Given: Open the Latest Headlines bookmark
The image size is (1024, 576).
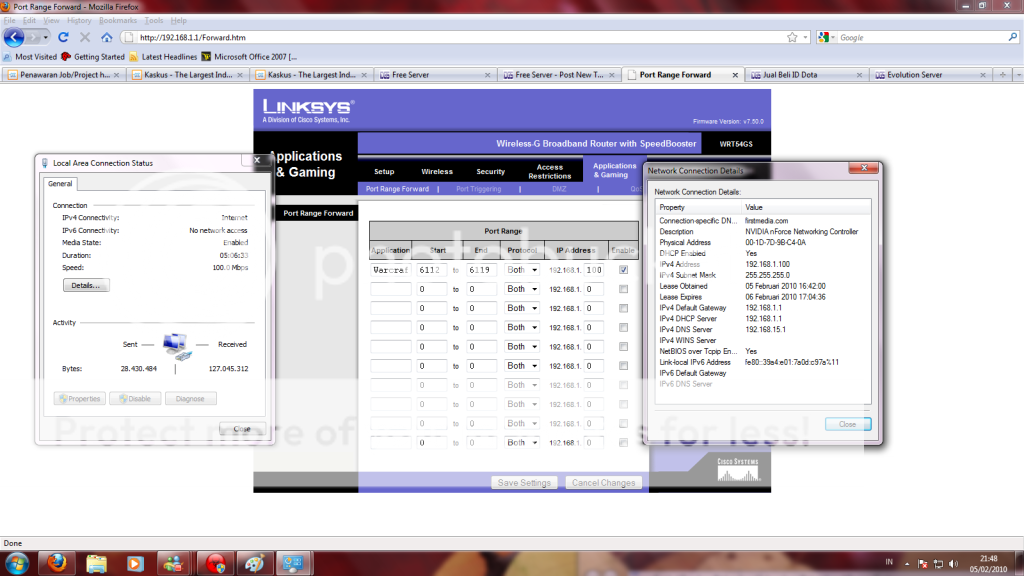Looking at the screenshot, I should 163,57.
